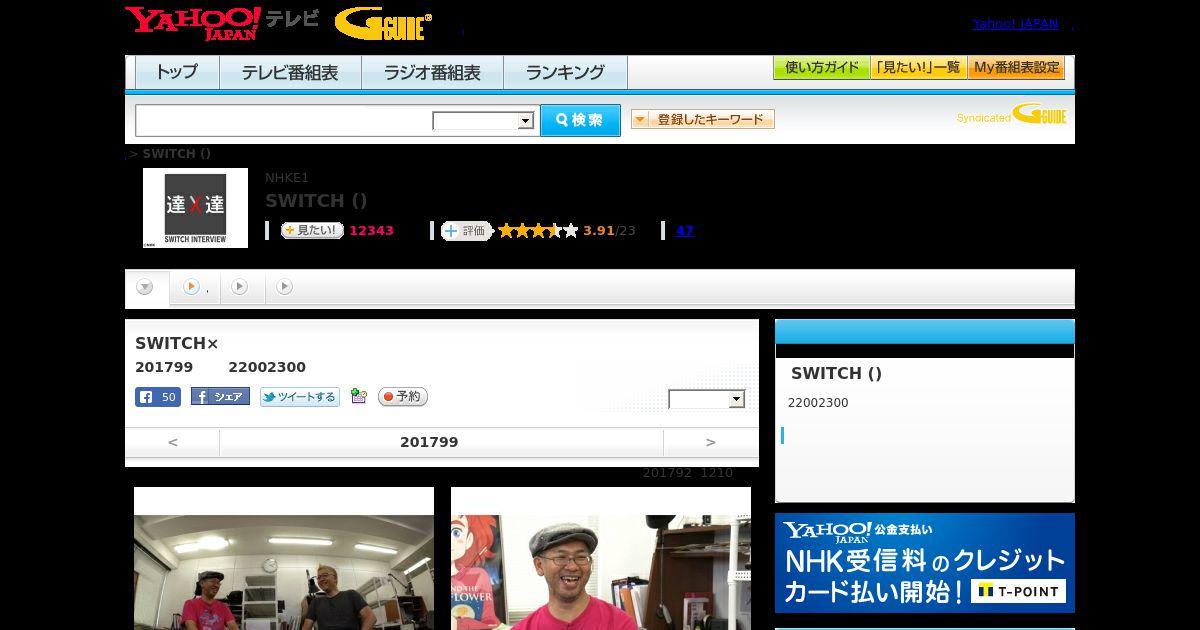1200x630 pixels.
Task: Click the 201799 date label
Action: pos(429,442)
